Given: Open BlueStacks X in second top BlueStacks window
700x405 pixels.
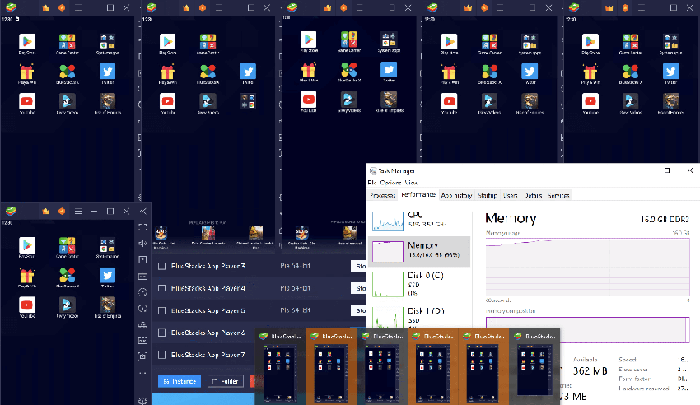Looking at the screenshot, I should pyautogui.click(x=208, y=71).
